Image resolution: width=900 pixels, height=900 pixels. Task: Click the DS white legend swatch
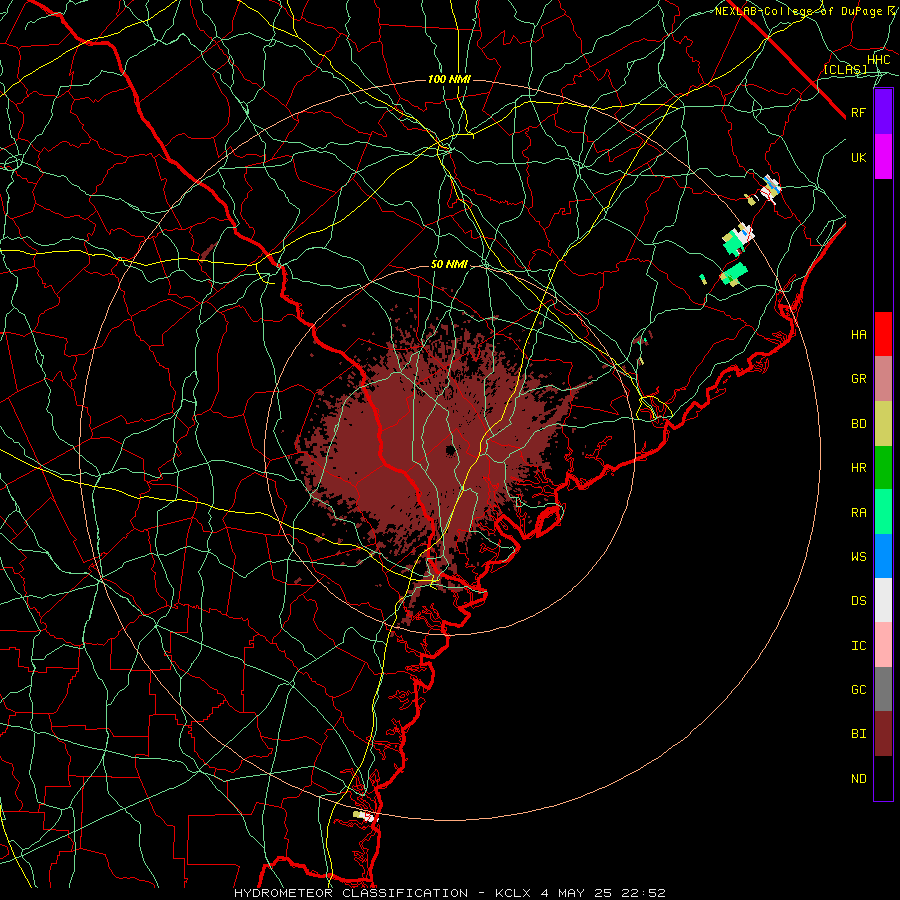(x=883, y=600)
